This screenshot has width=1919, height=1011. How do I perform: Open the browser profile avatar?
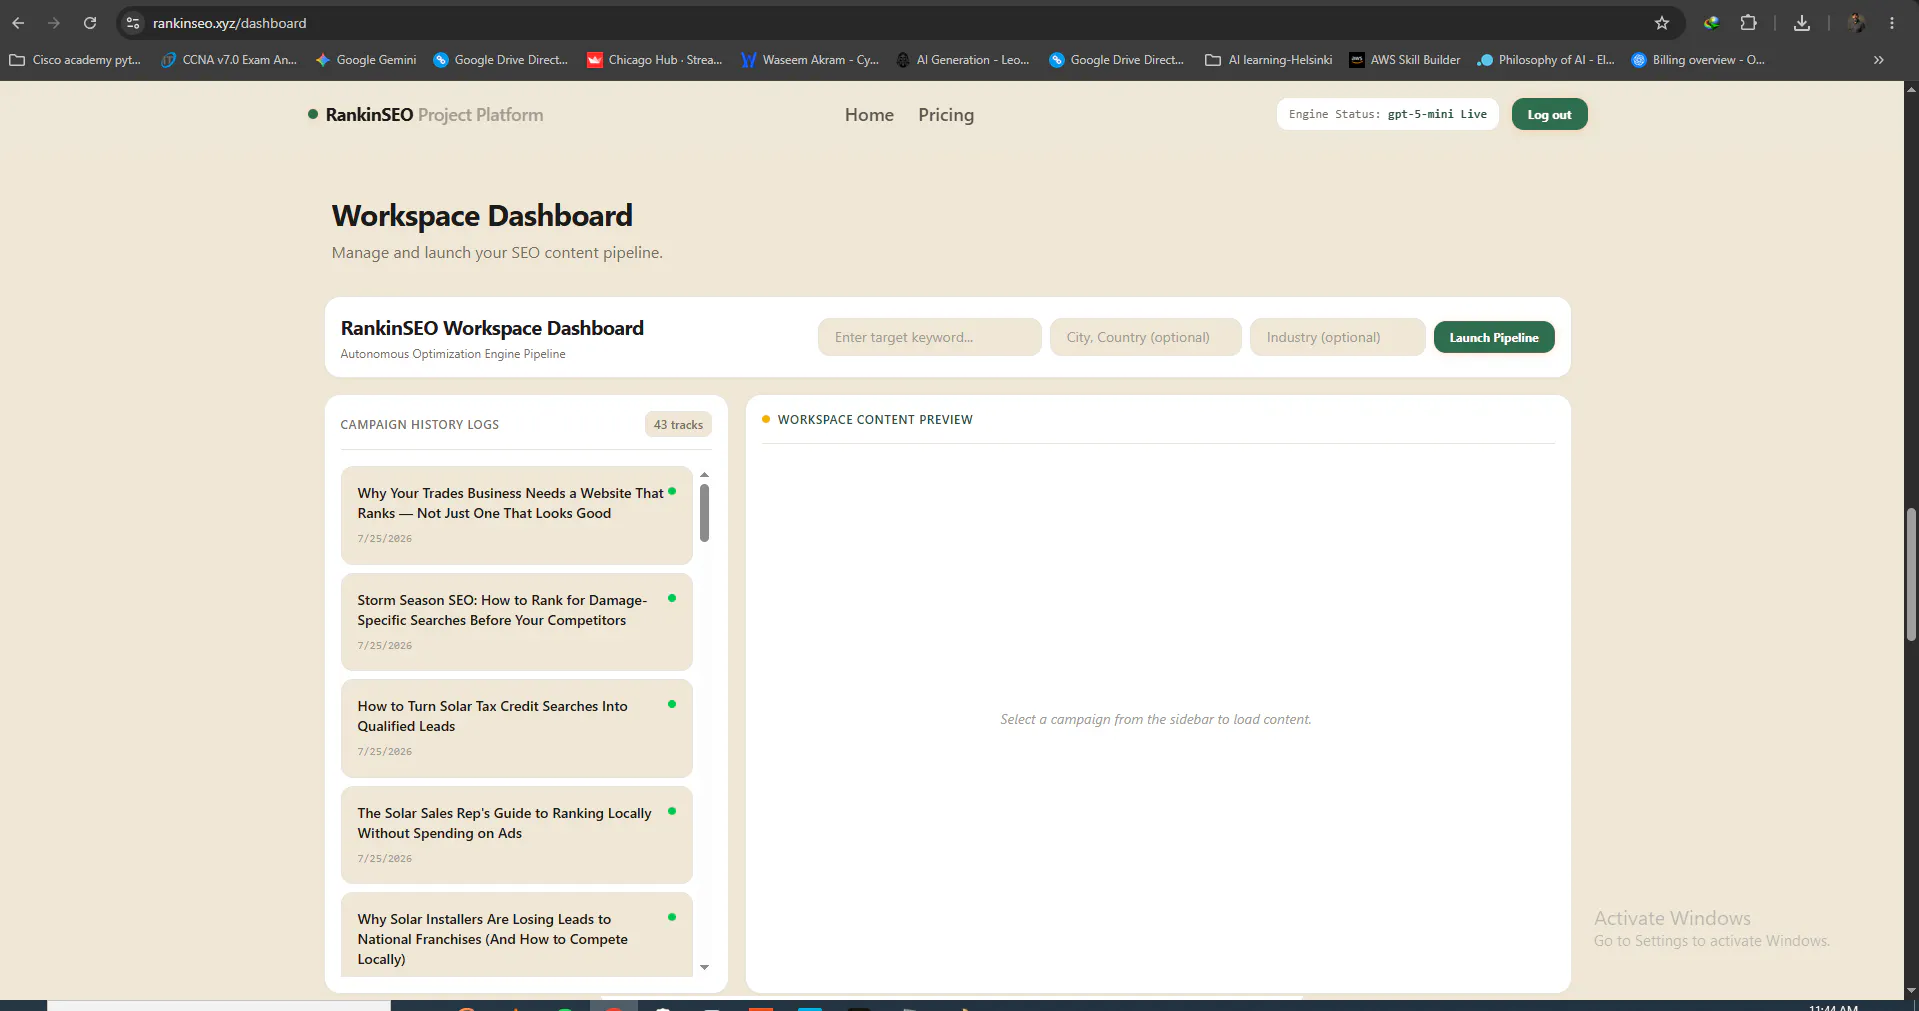coord(1857,23)
